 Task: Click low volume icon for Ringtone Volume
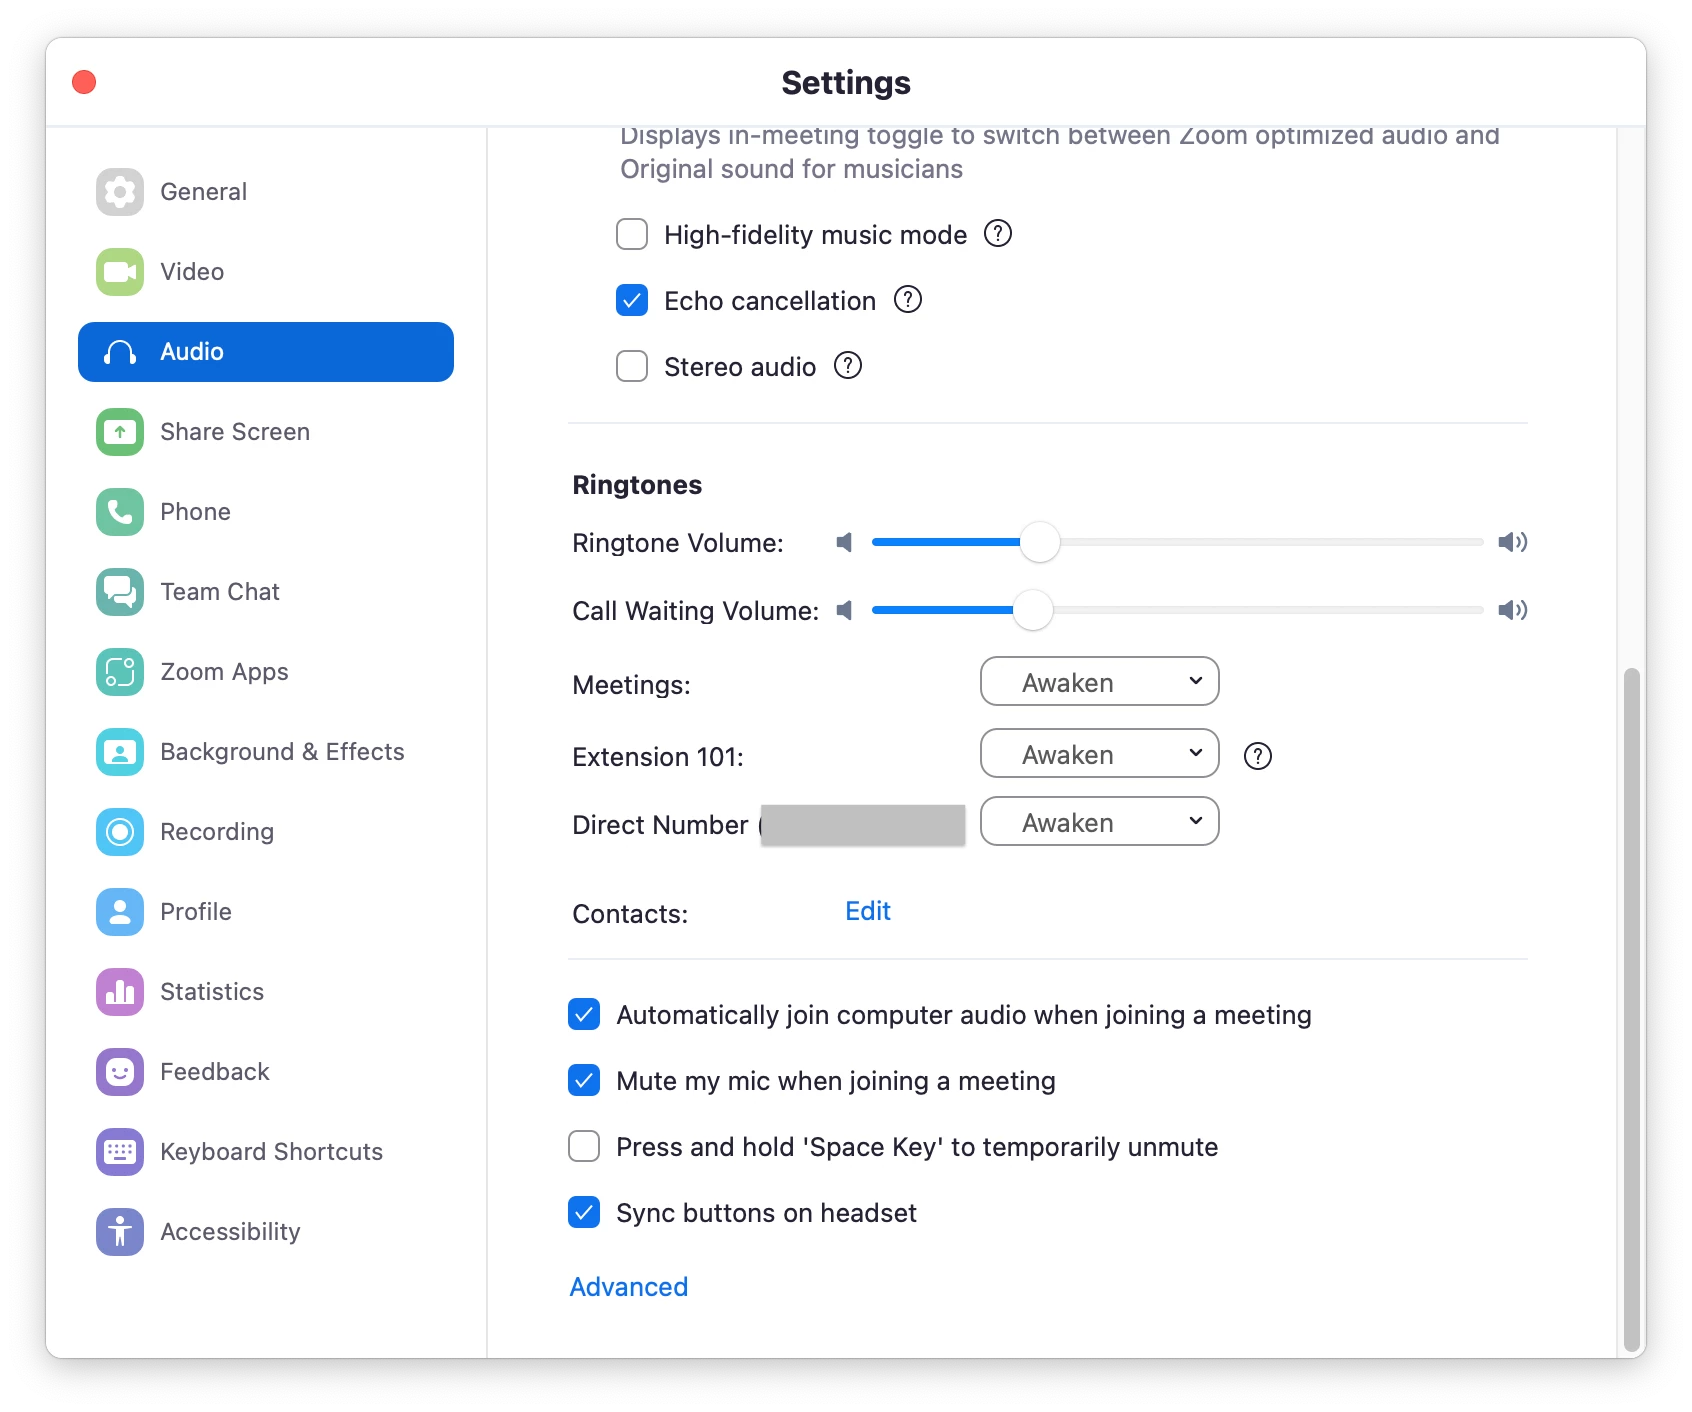[x=845, y=542]
